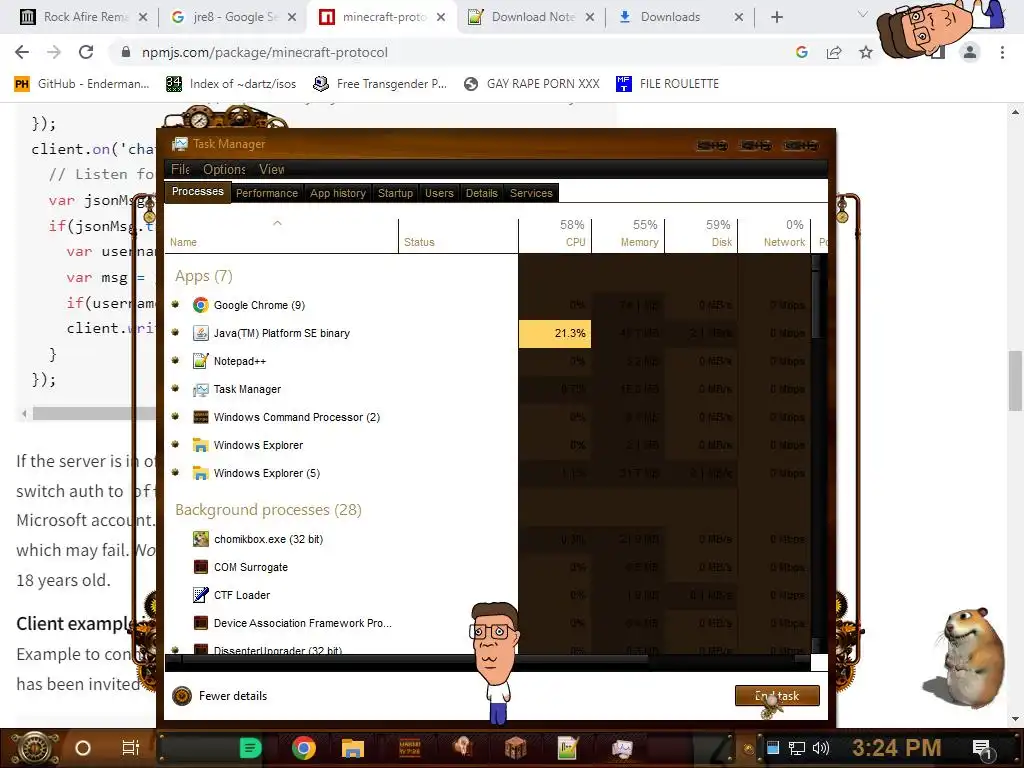This screenshot has height=768, width=1024.
Task: Open the steampunk Start button
Action: (34, 748)
